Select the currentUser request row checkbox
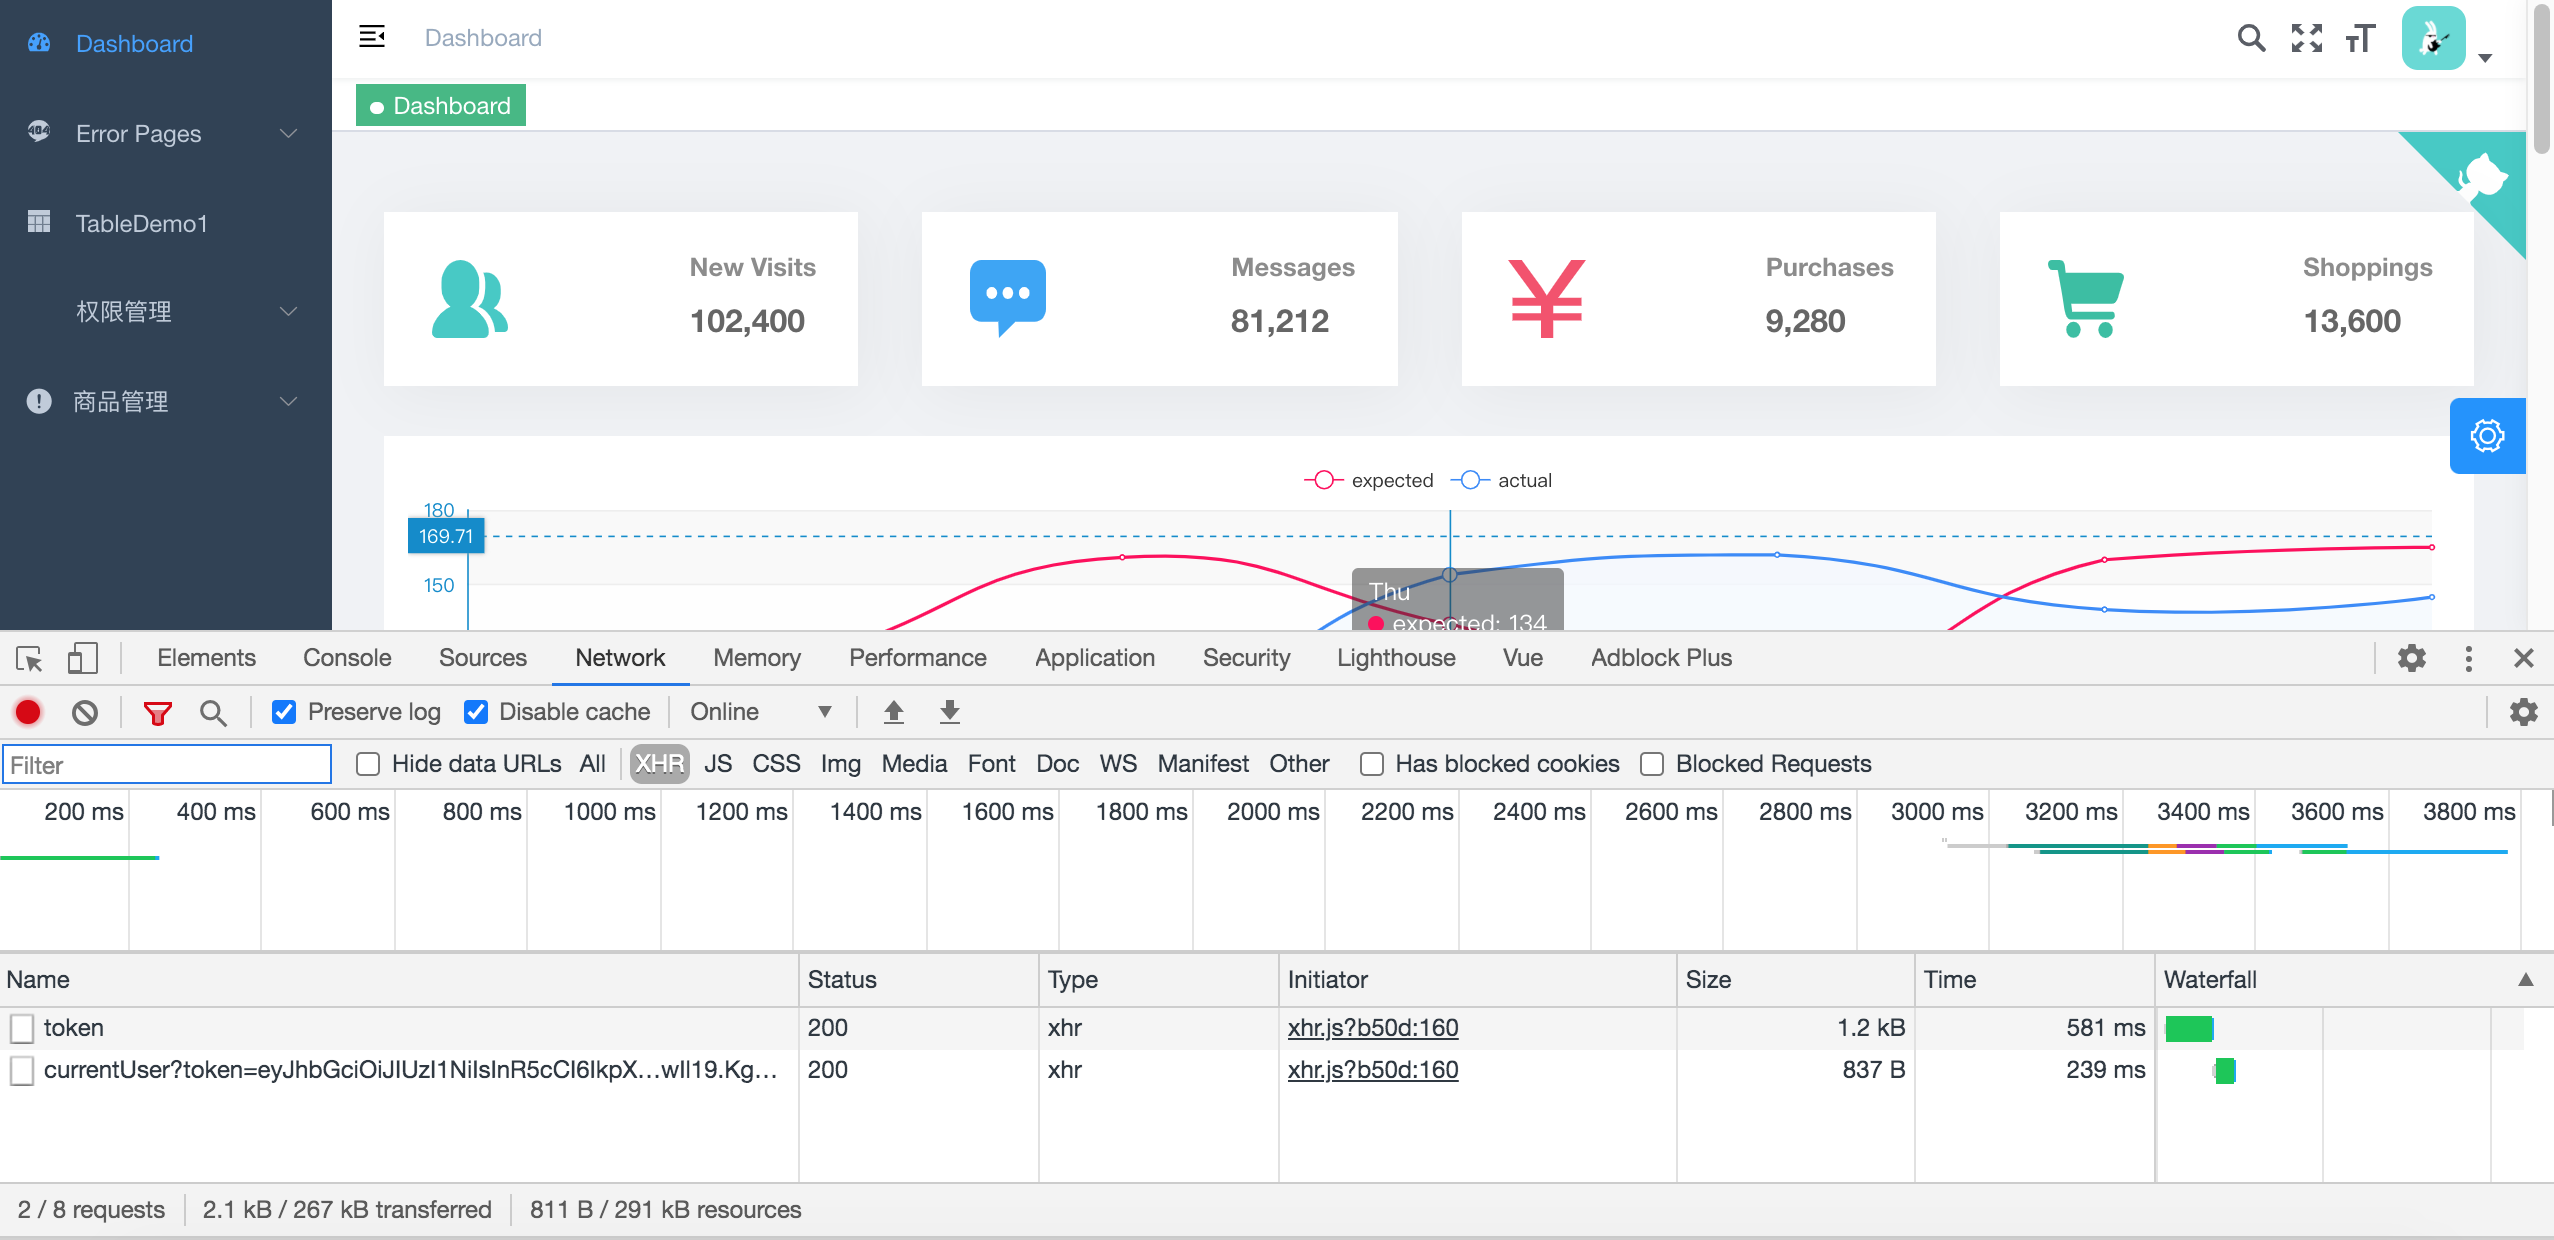Screen dimensions: 2554x1240 pyautogui.click(x=22, y=1070)
